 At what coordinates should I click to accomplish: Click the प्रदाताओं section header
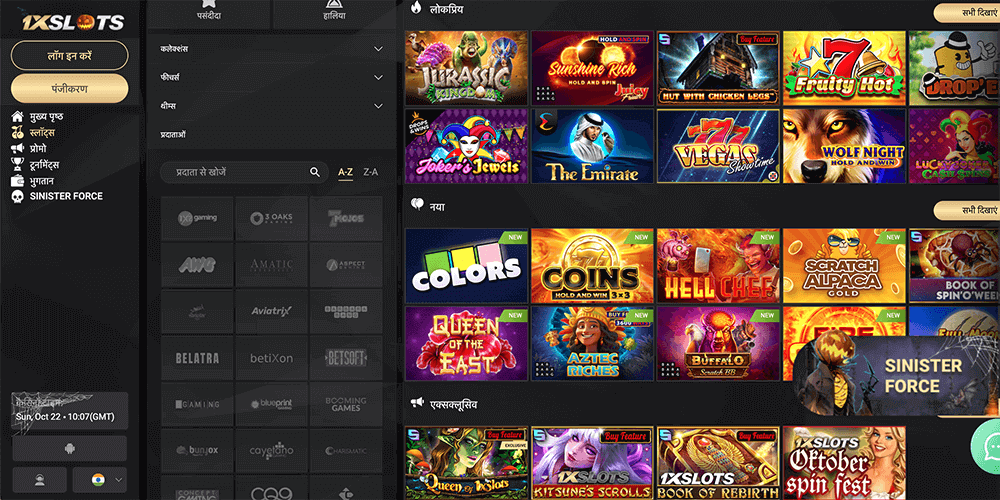coord(173,135)
